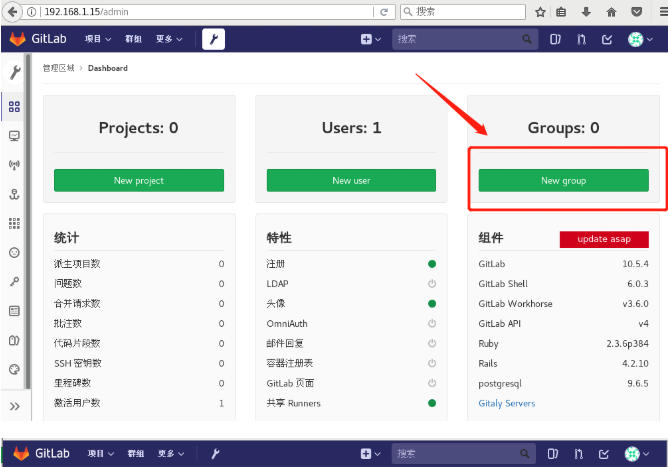Open issues icon in top navbar
Screen dimensions: 668x467
pos(555,39)
